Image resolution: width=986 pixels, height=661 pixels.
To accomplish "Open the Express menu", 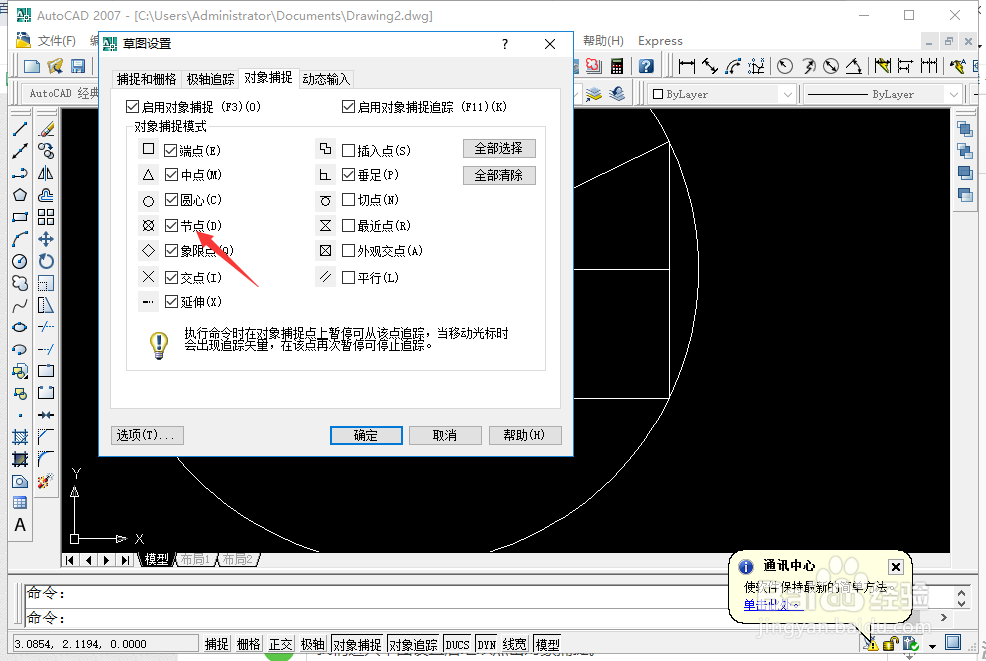I will tap(660, 41).
